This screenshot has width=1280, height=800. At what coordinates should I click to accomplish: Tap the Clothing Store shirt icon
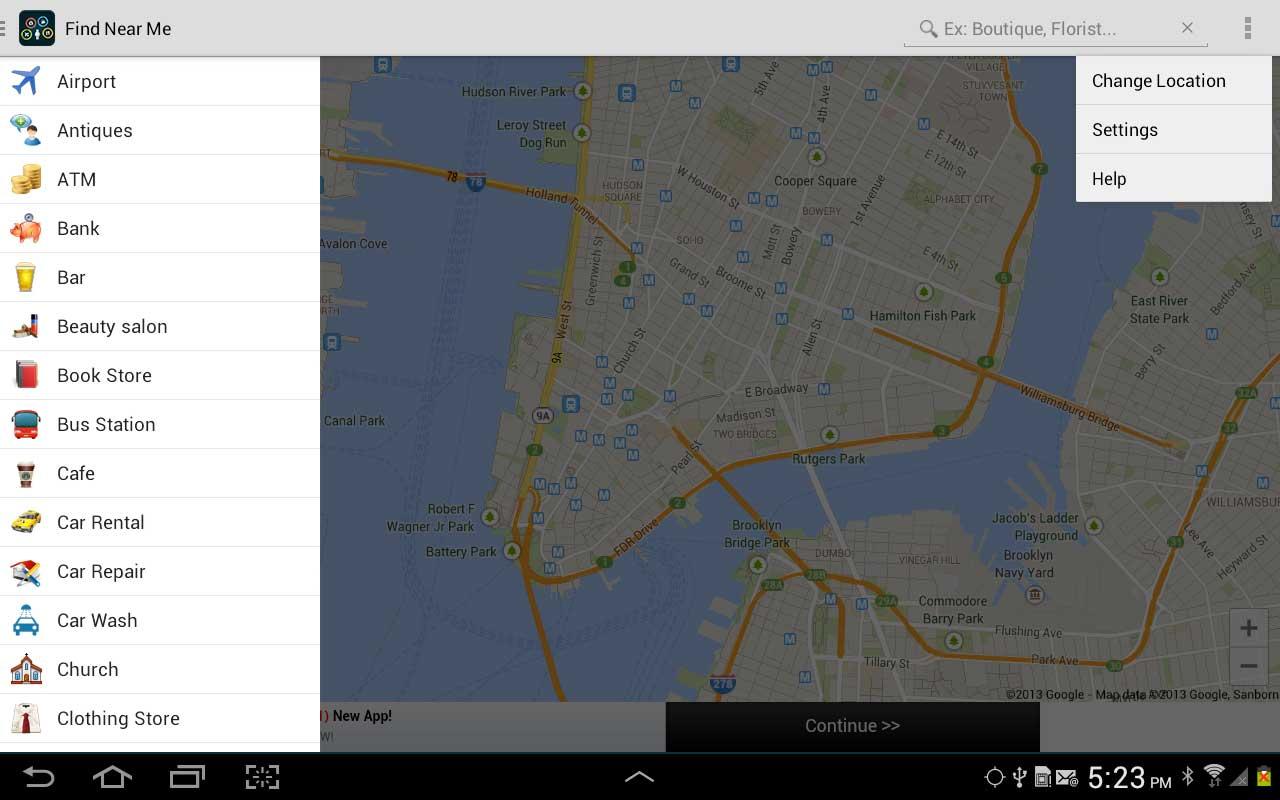pos(26,718)
